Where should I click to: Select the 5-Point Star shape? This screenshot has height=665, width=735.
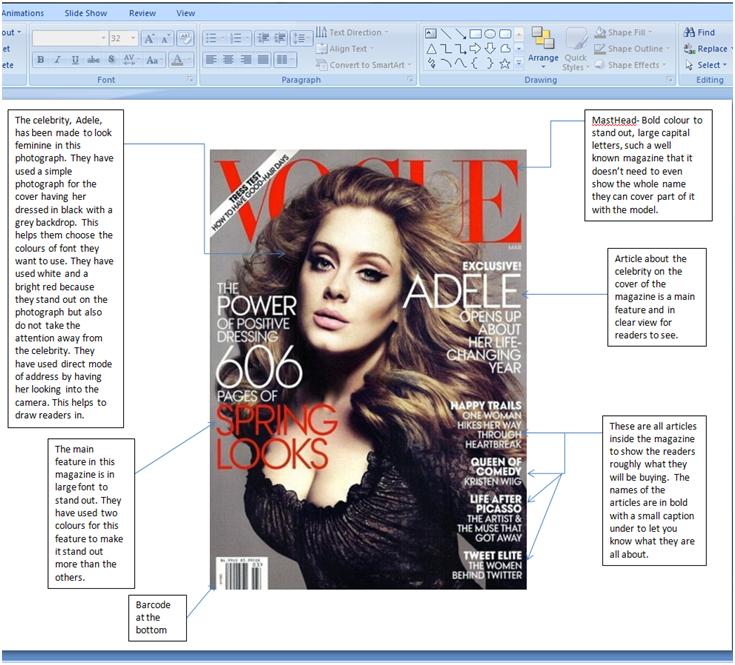click(505, 63)
